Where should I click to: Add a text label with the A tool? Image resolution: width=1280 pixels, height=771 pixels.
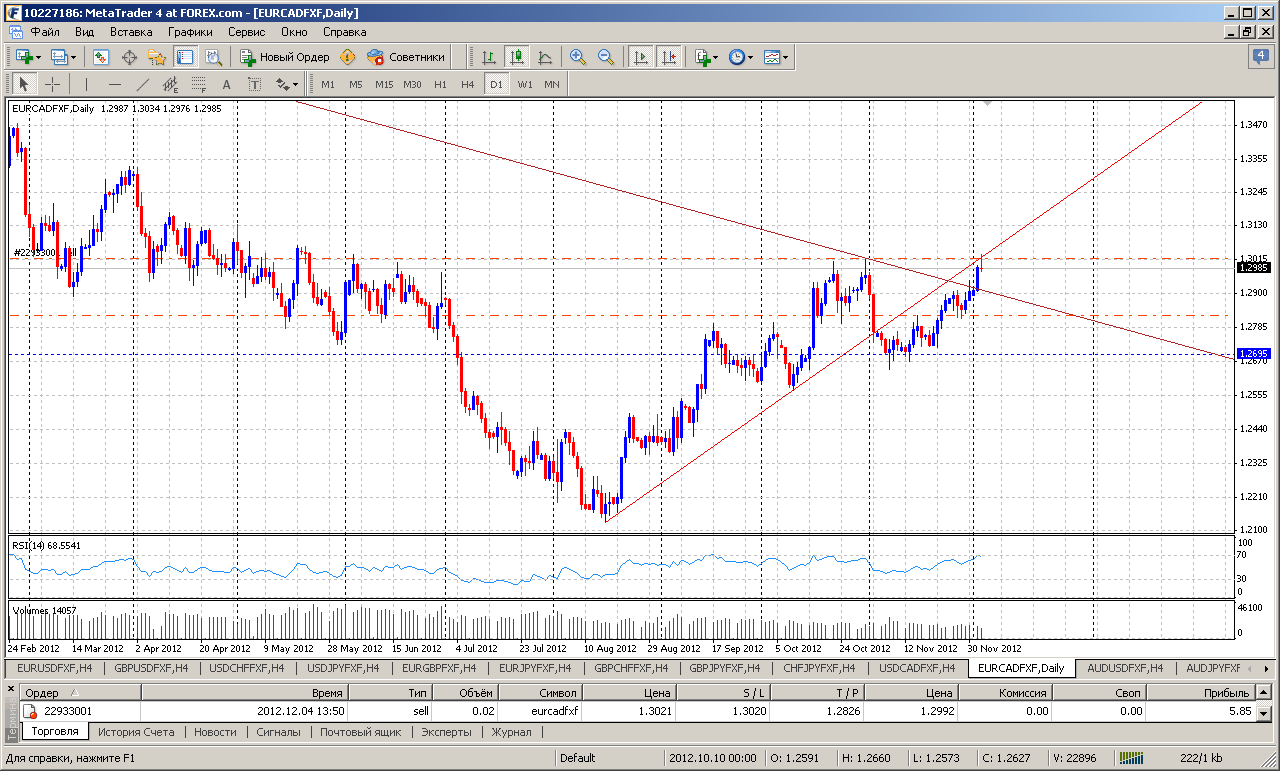(x=226, y=84)
